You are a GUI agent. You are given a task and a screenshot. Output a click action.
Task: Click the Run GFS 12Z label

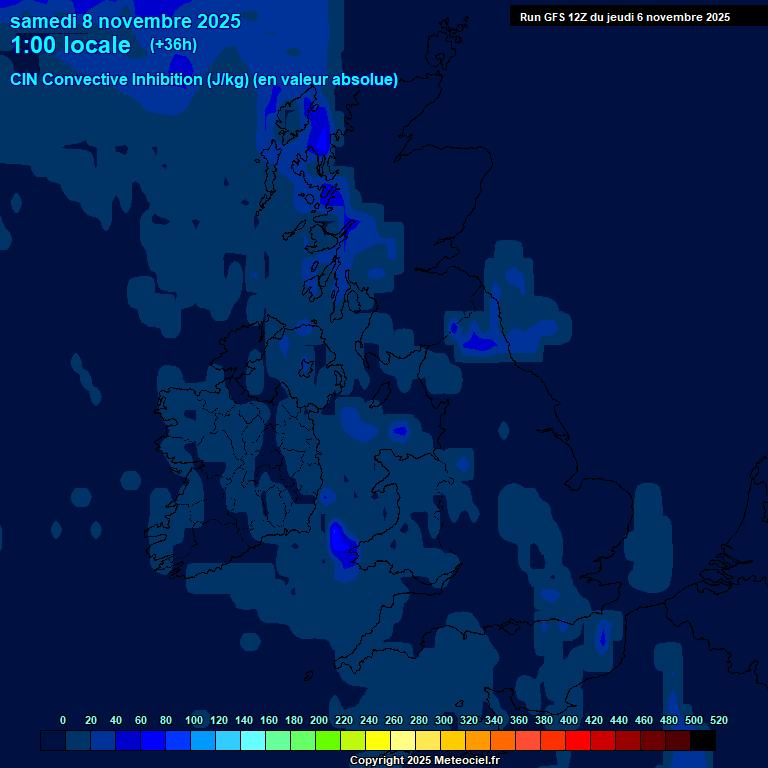(624, 17)
